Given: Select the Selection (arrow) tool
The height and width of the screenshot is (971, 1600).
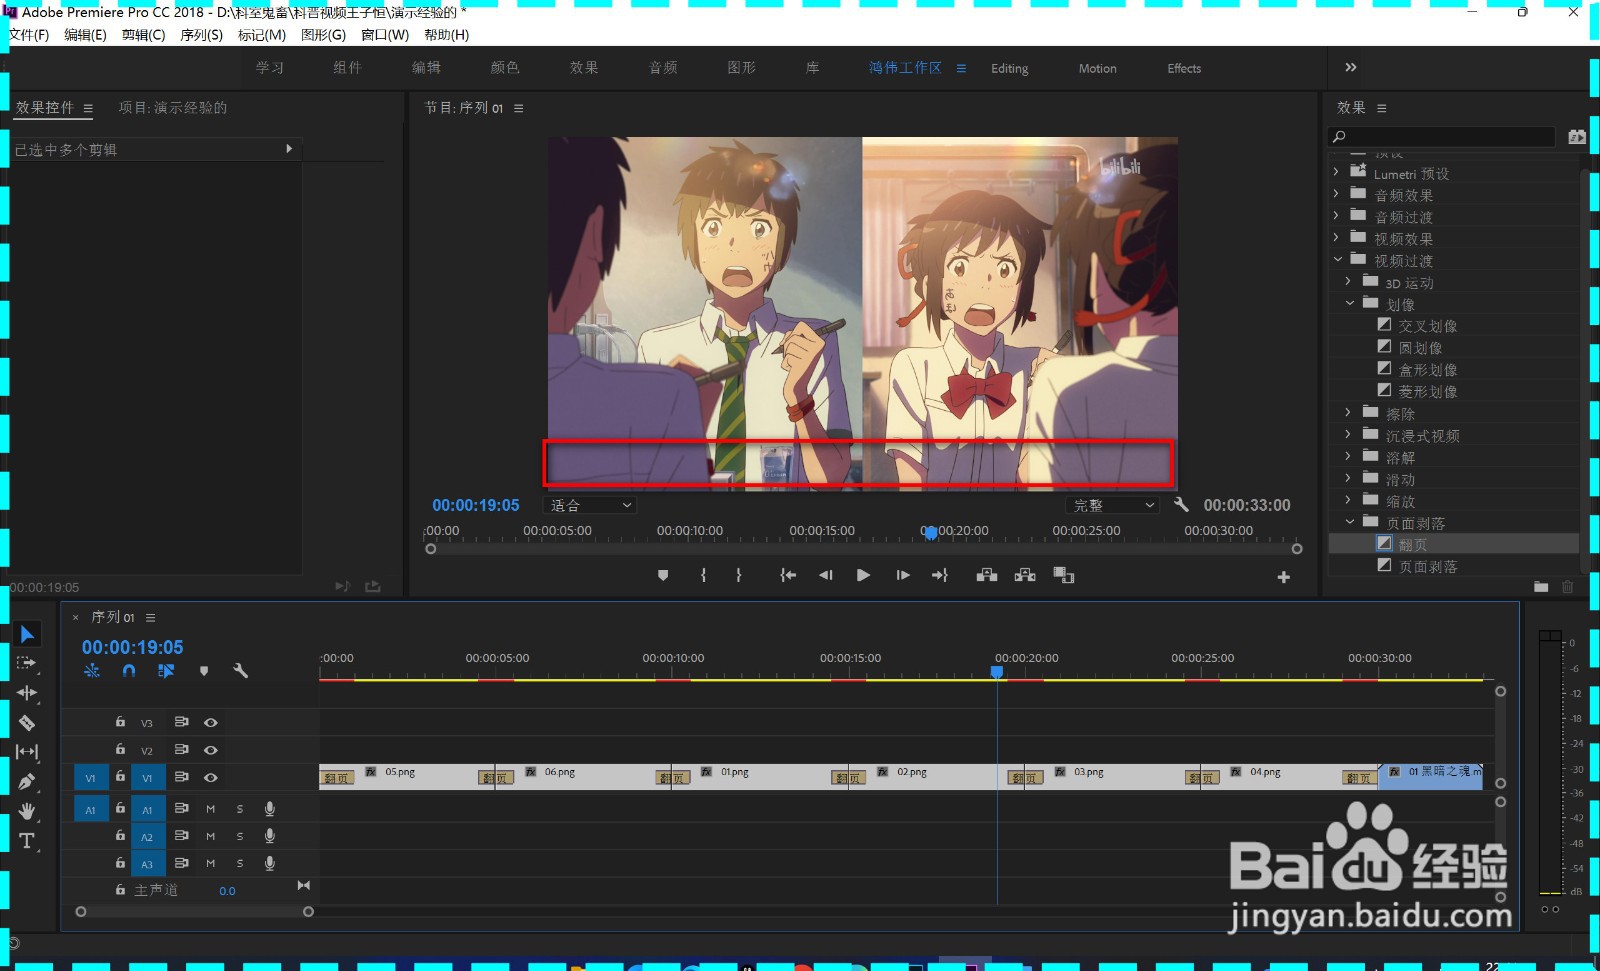Looking at the screenshot, I should (x=27, y=634).
